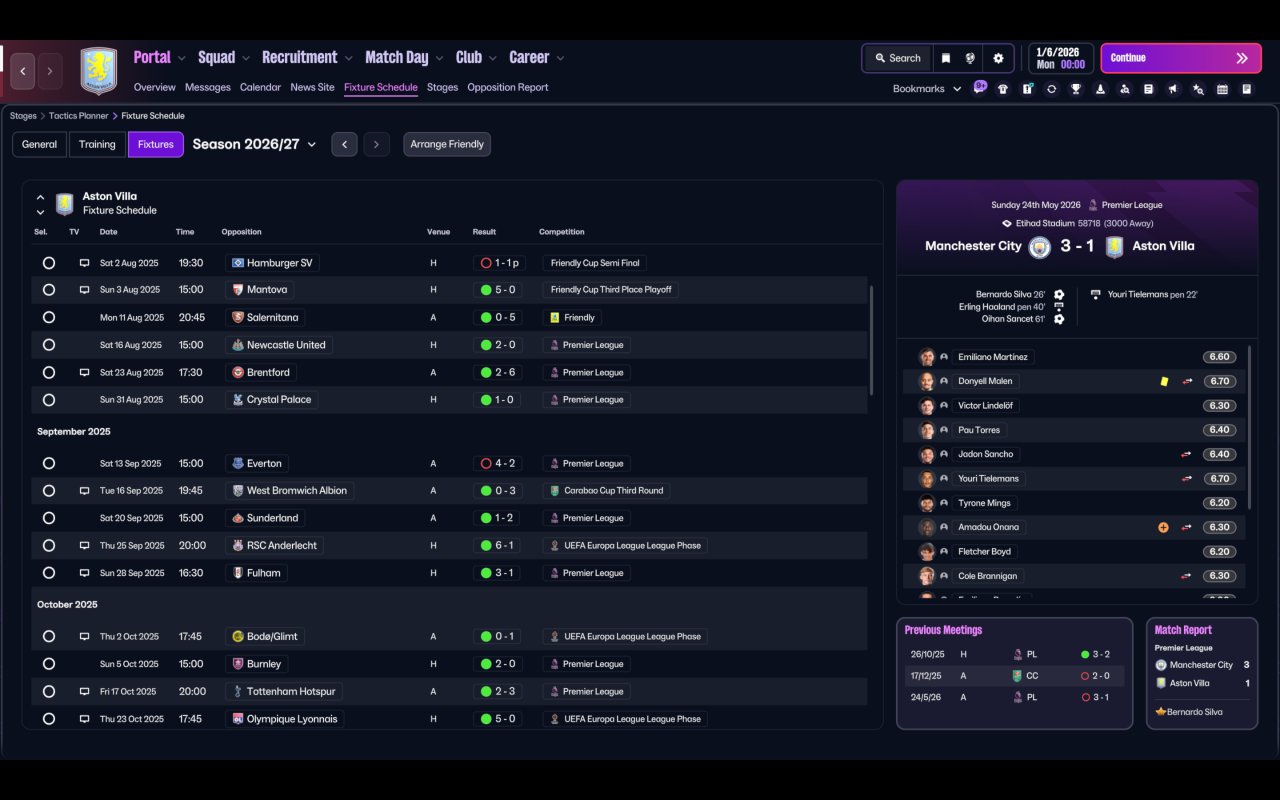This screenshot has width=1280, height=800.
Task: Open the News Site tab
Action: click(x=312, y=88)
